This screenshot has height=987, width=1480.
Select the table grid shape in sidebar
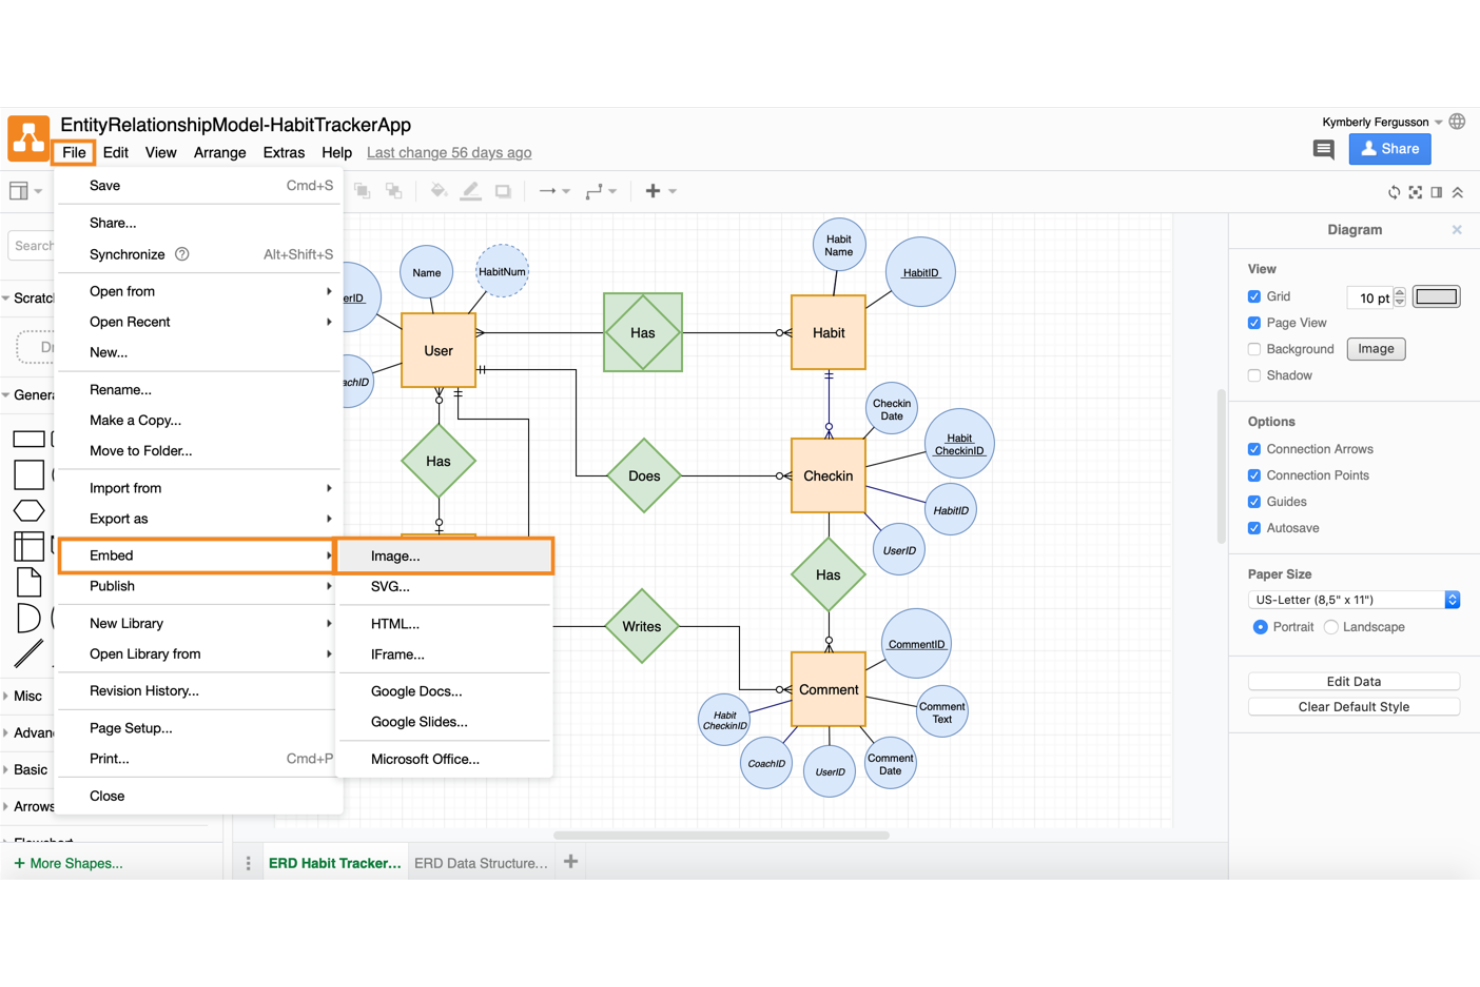28,546
